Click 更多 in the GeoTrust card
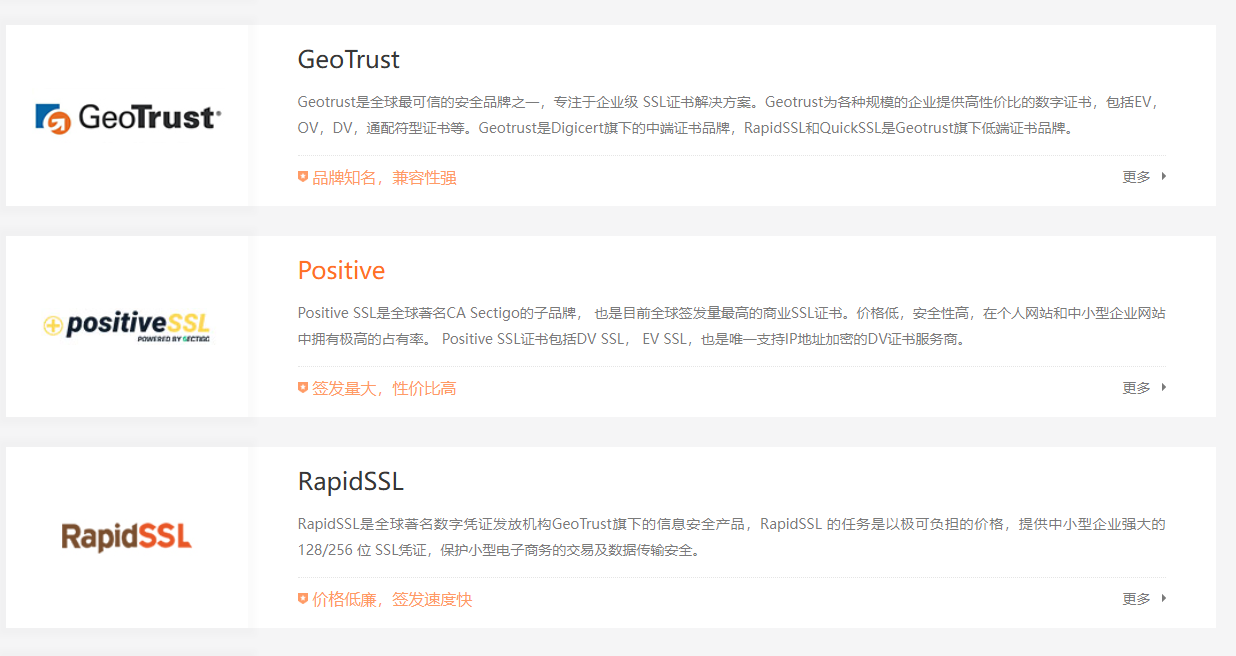The width and height of the screenshot is (1236, 656). click(1136, 177)
